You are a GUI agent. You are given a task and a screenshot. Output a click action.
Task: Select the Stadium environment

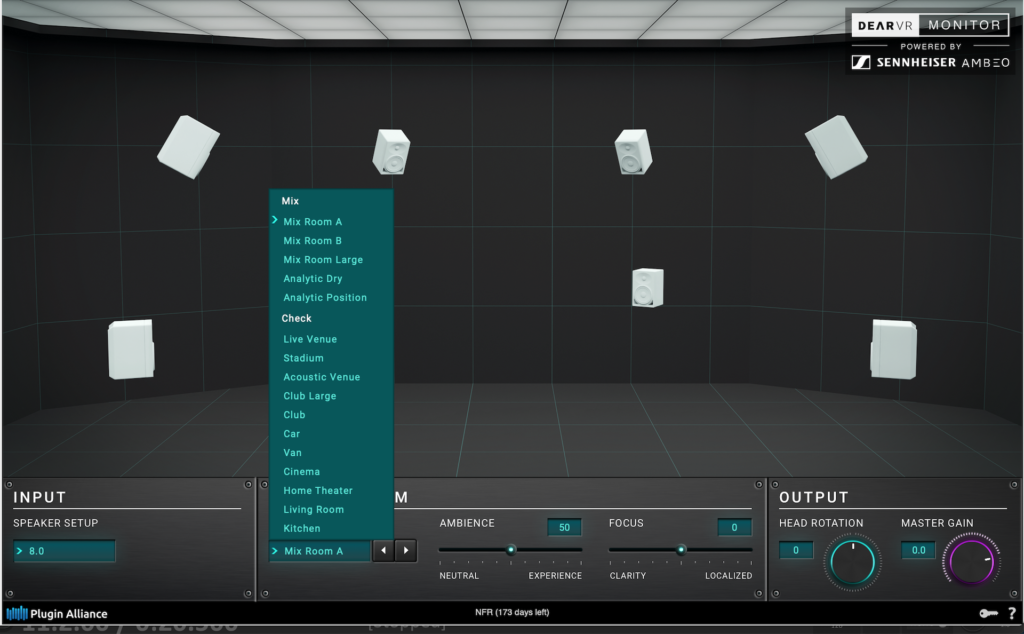(x=303, y=358)
